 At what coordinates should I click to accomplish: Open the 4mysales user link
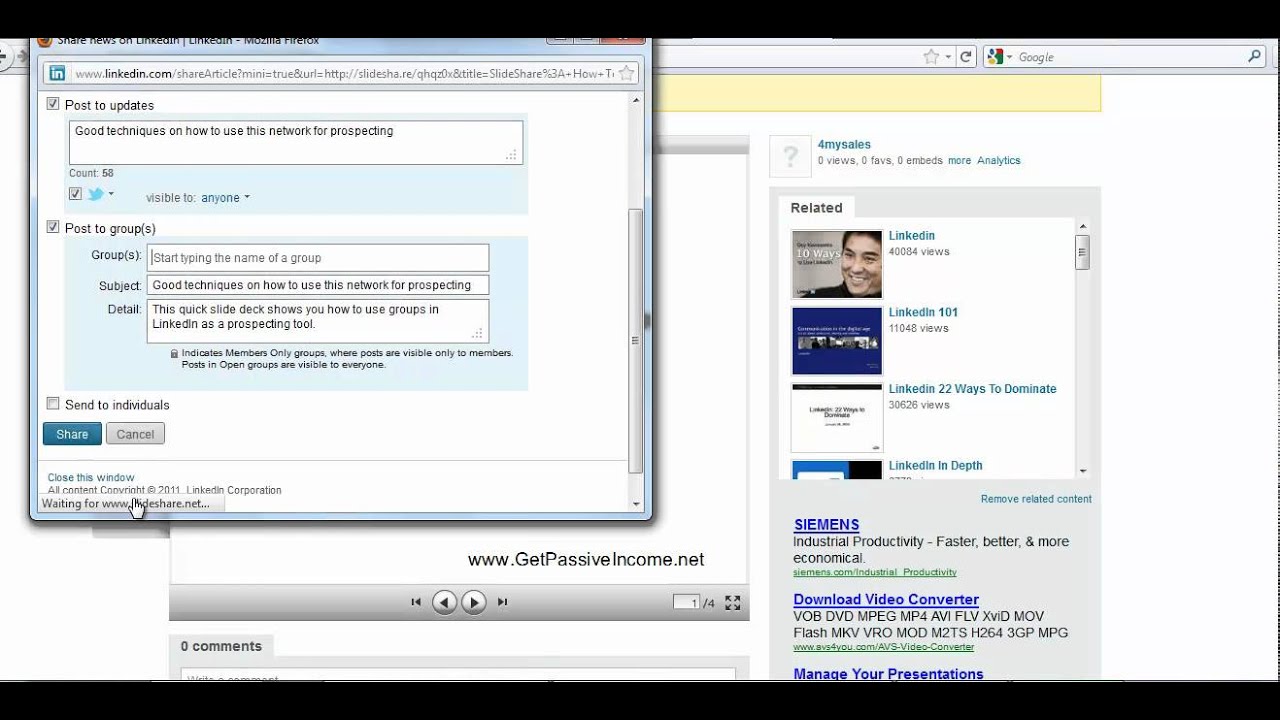pyautogui.click(x=844, y=144)
